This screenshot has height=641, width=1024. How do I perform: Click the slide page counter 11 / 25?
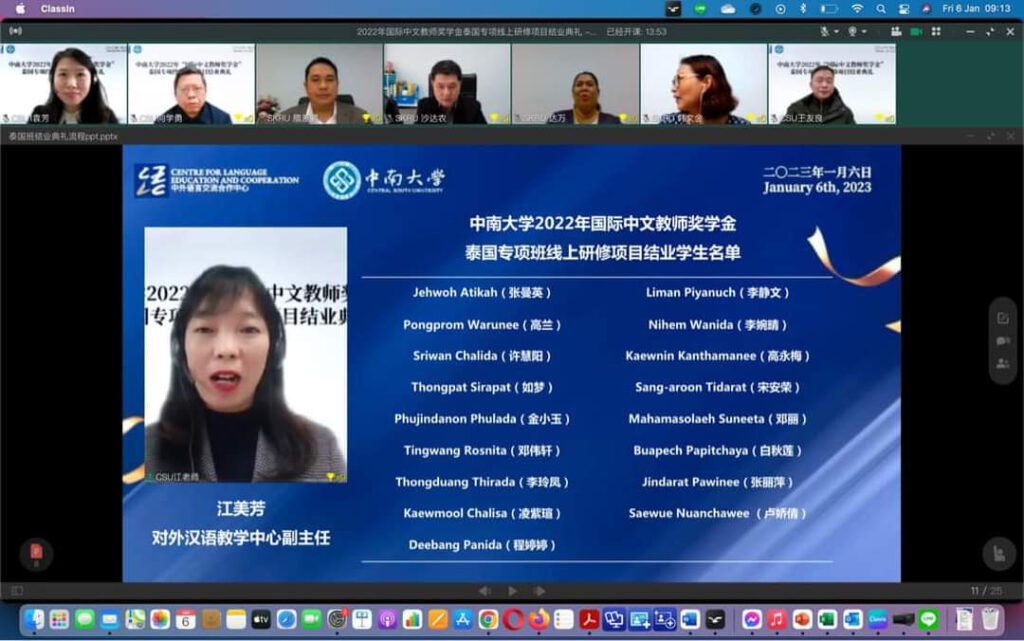pyautogui.click(x=985, y=591)
